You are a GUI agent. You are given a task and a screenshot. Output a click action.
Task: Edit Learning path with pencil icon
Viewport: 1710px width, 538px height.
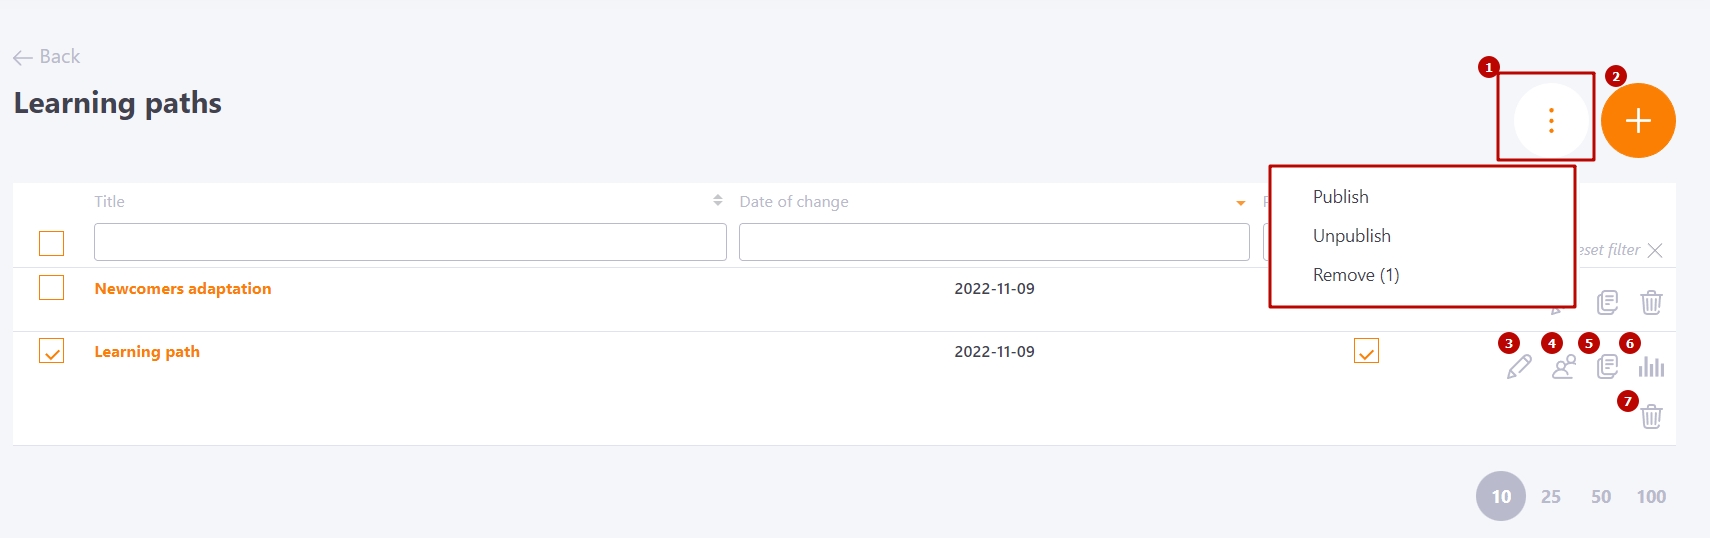click(x=1519, y=367)
